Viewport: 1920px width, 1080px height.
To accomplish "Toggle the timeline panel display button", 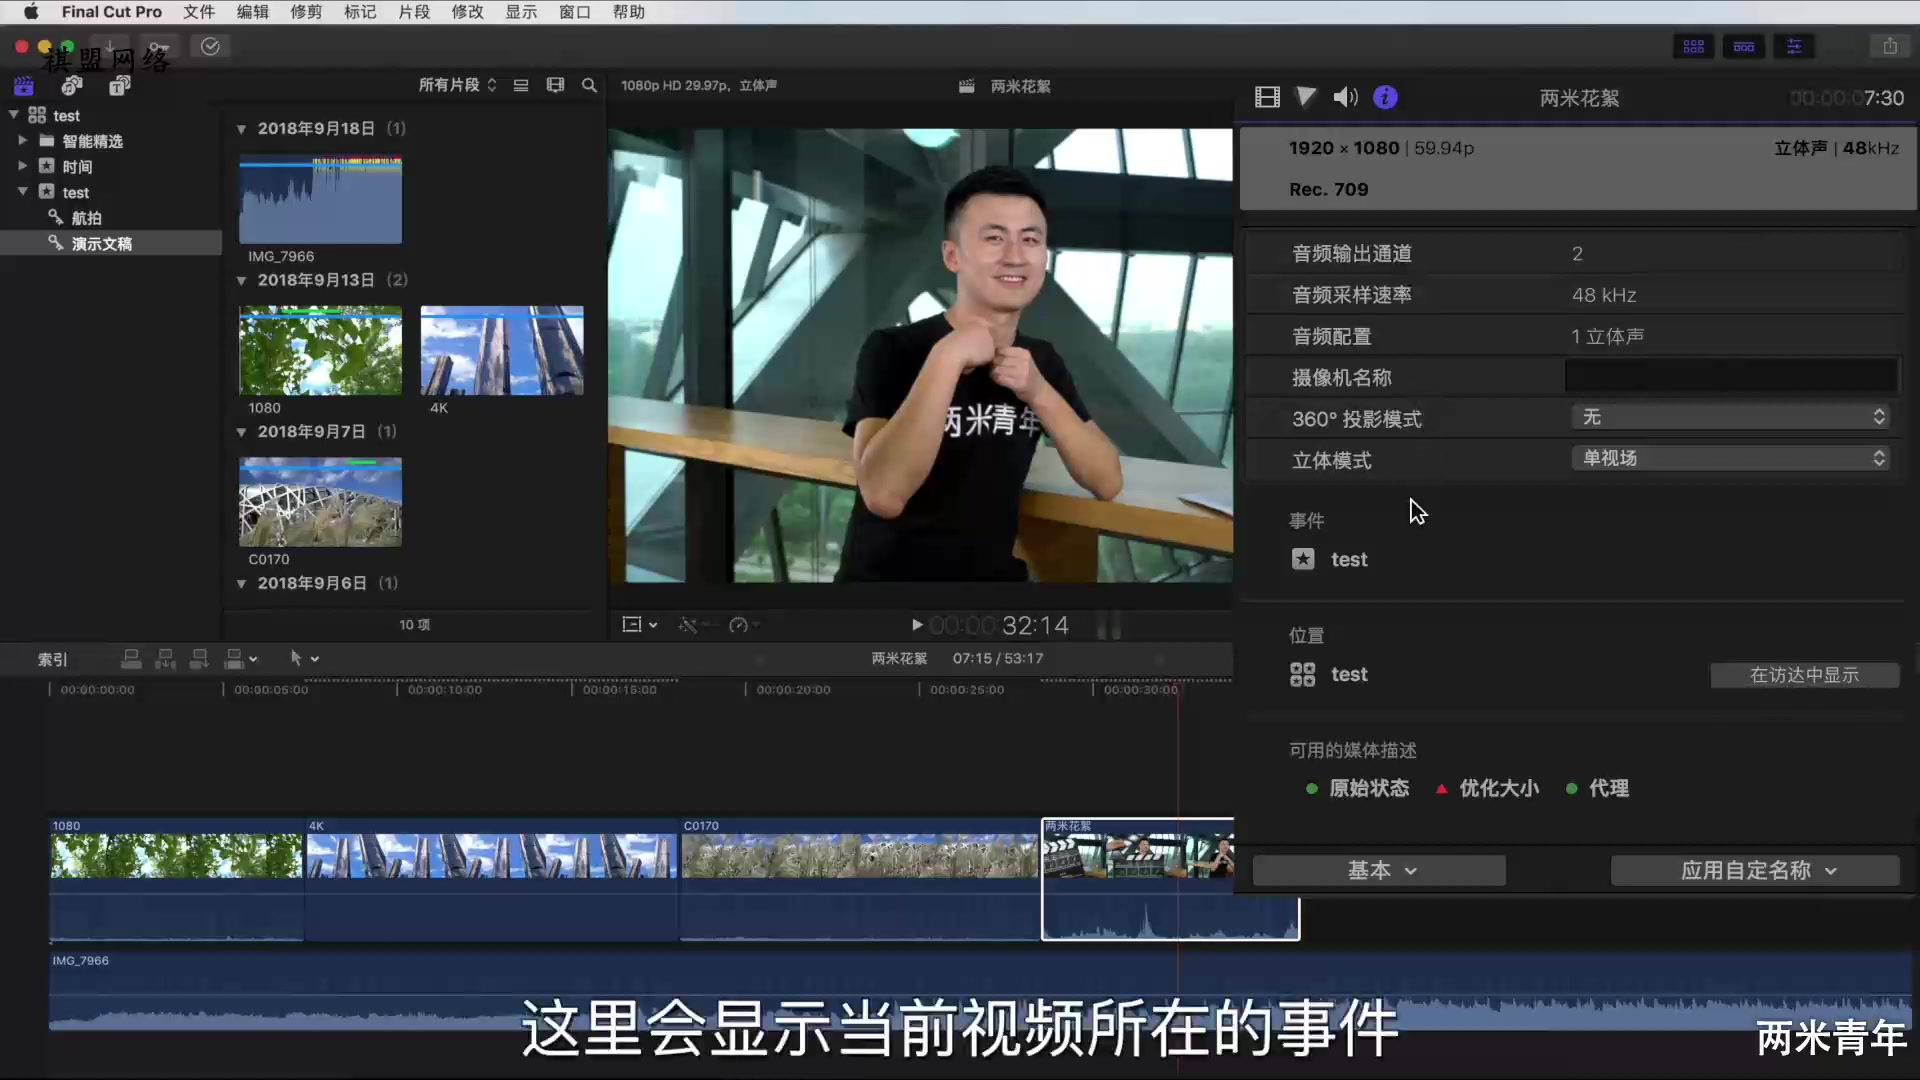I will pyautogui.click(x=1744, y=47).
